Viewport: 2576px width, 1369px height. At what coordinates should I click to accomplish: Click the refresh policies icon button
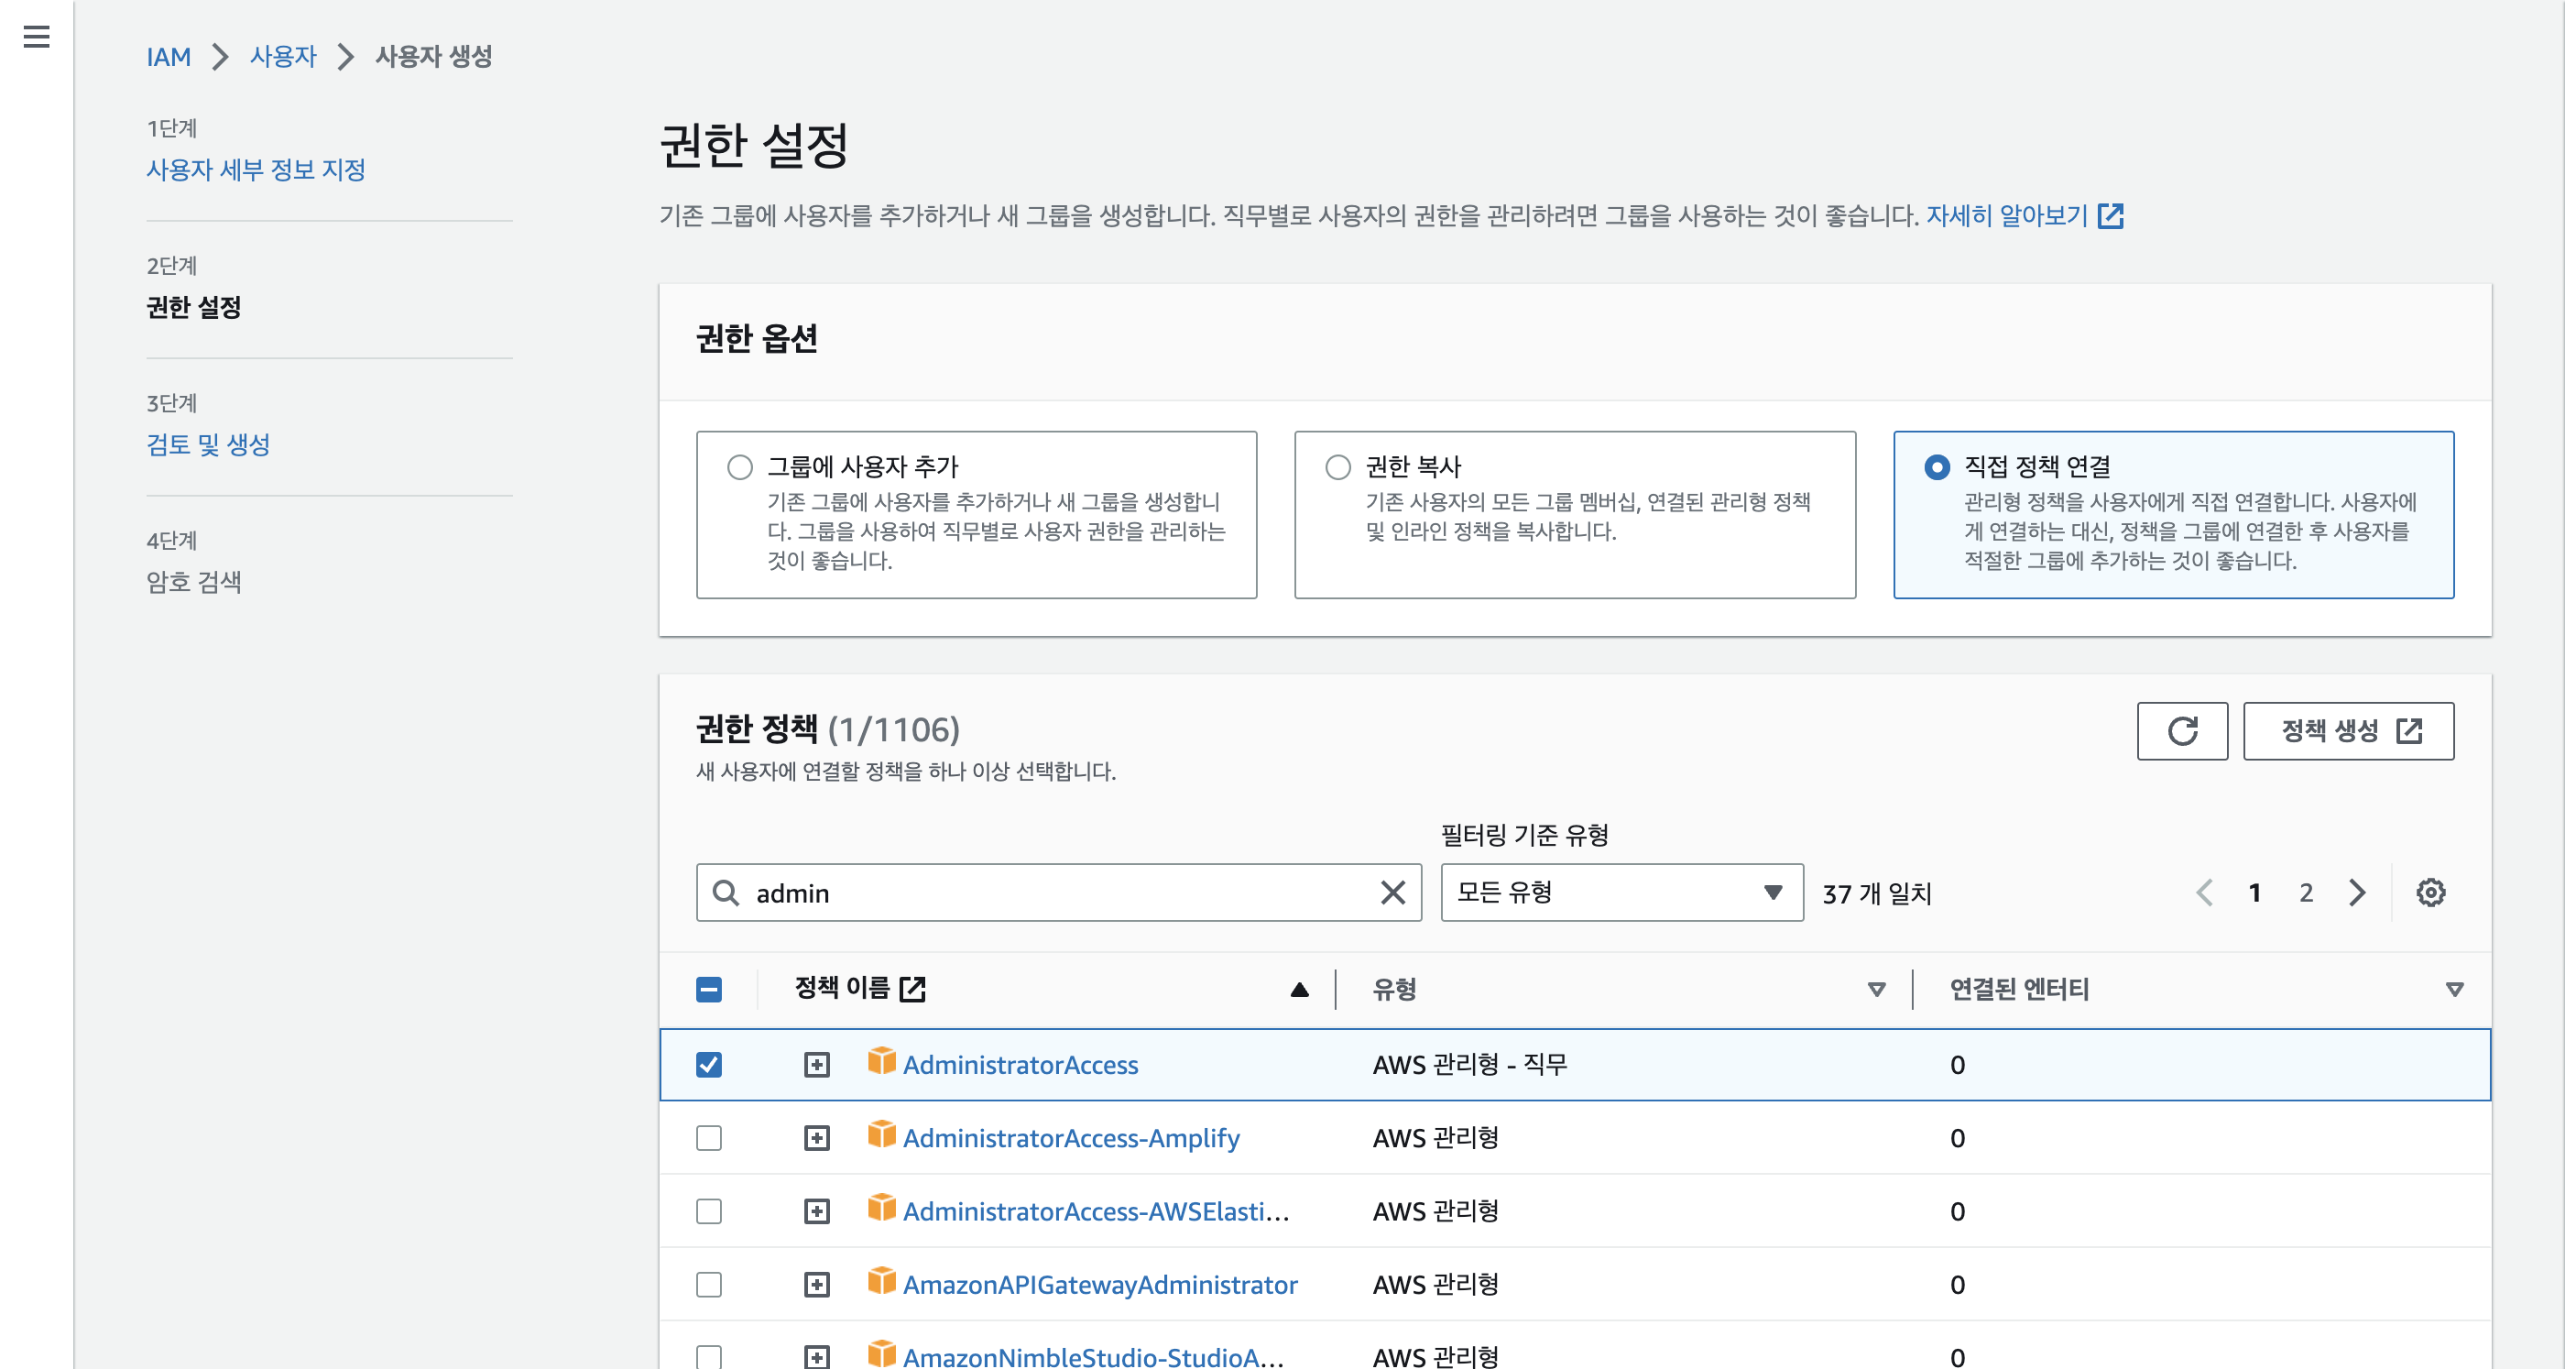pos(2181,731)
